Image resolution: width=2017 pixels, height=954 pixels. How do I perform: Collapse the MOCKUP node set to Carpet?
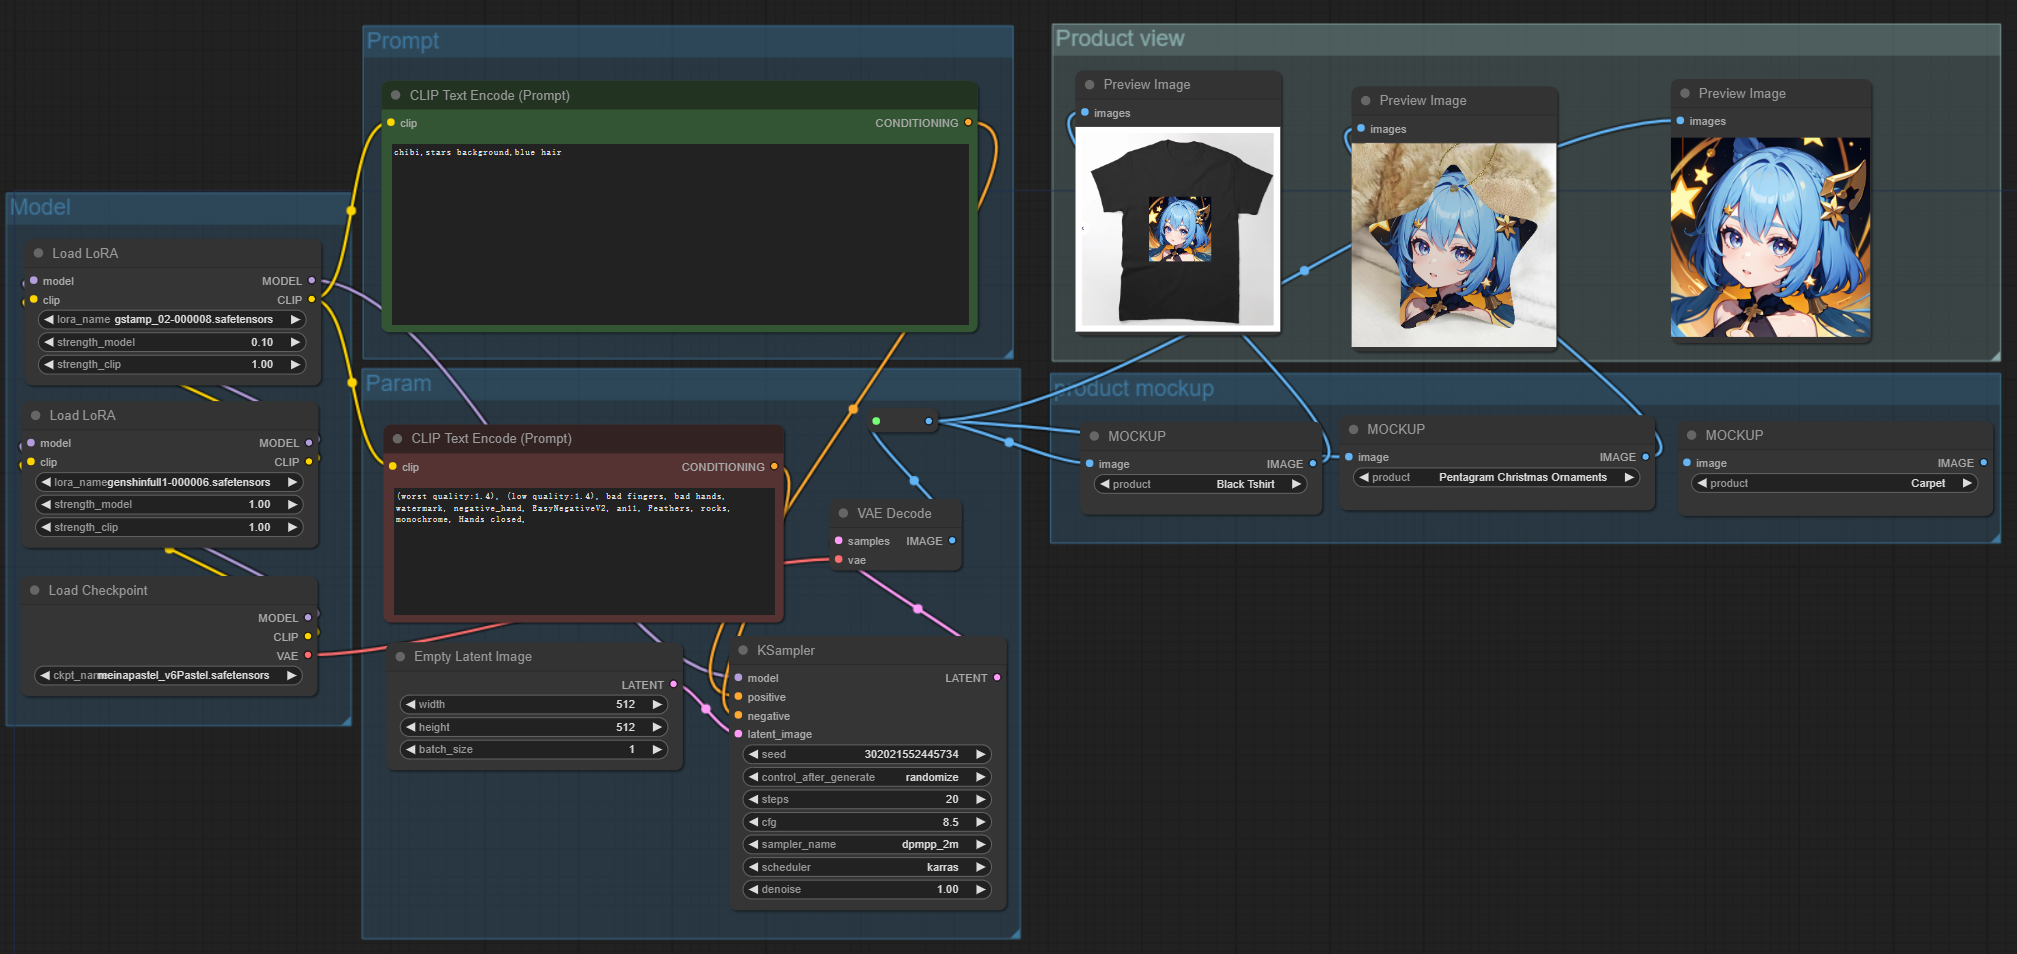(x=1692, y=435)
